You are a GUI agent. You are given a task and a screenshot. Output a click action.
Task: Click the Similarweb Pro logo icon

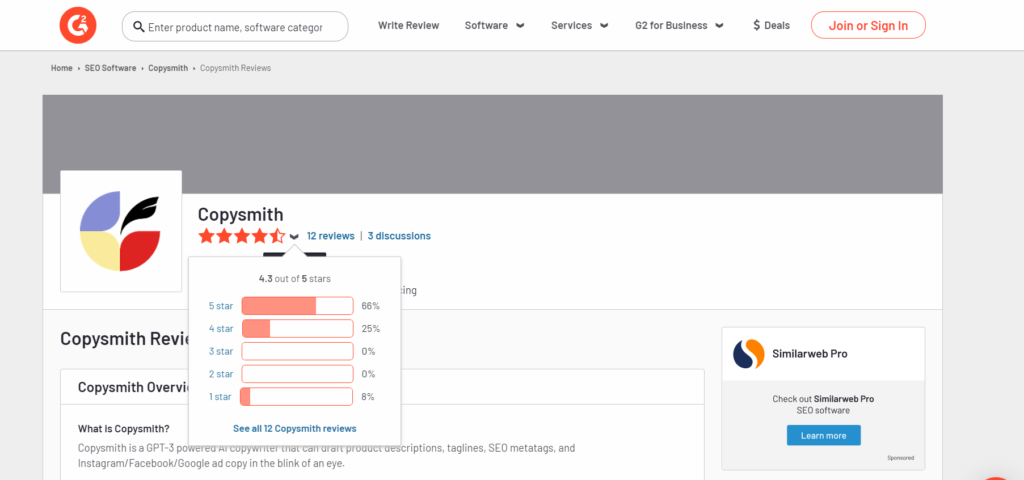(749, 354)
